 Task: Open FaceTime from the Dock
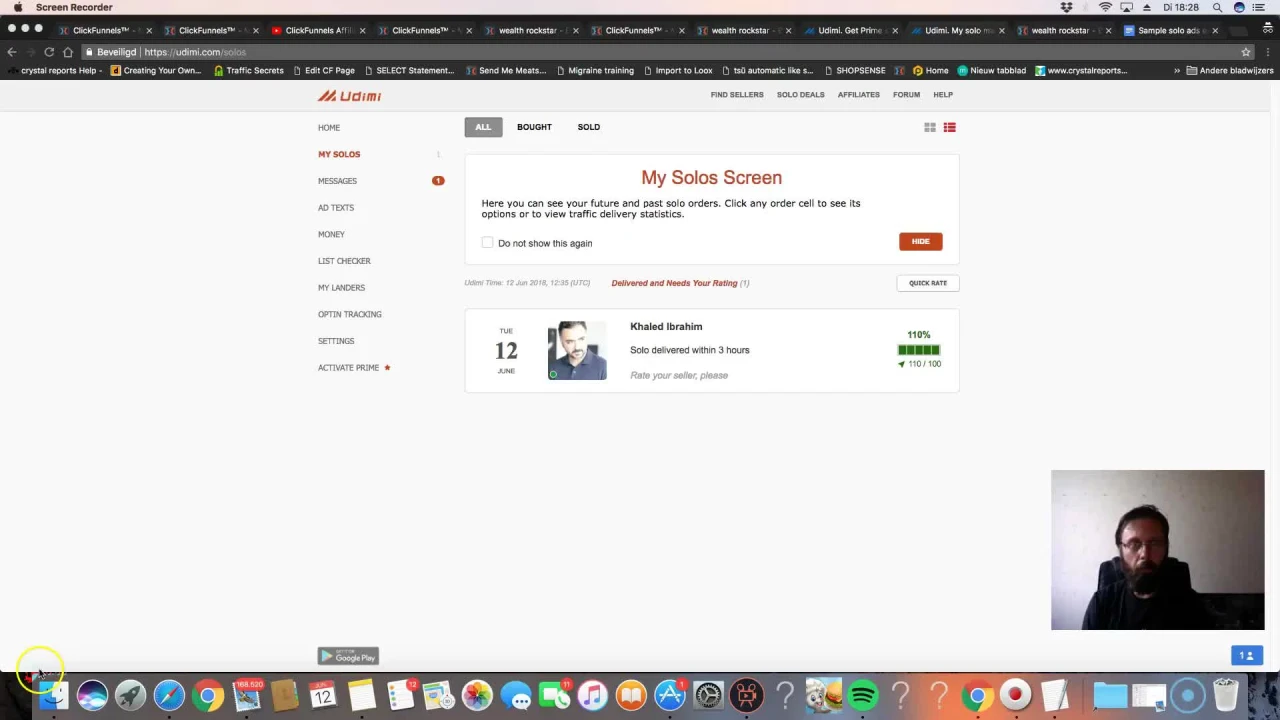(x=554, y=695)
